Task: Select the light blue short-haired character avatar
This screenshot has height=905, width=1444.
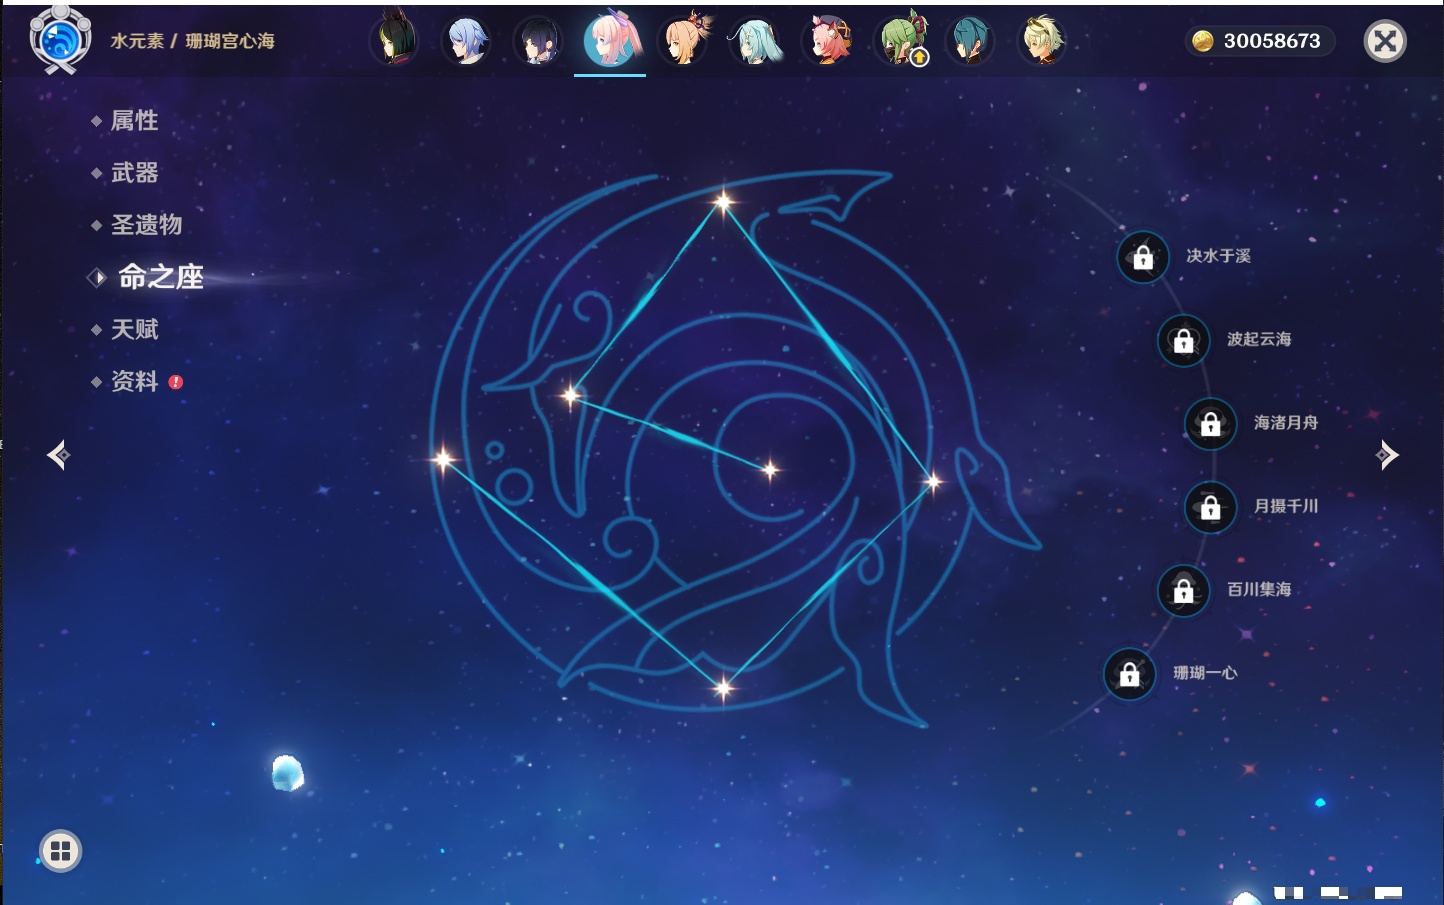Action: (x=466, y=41)
